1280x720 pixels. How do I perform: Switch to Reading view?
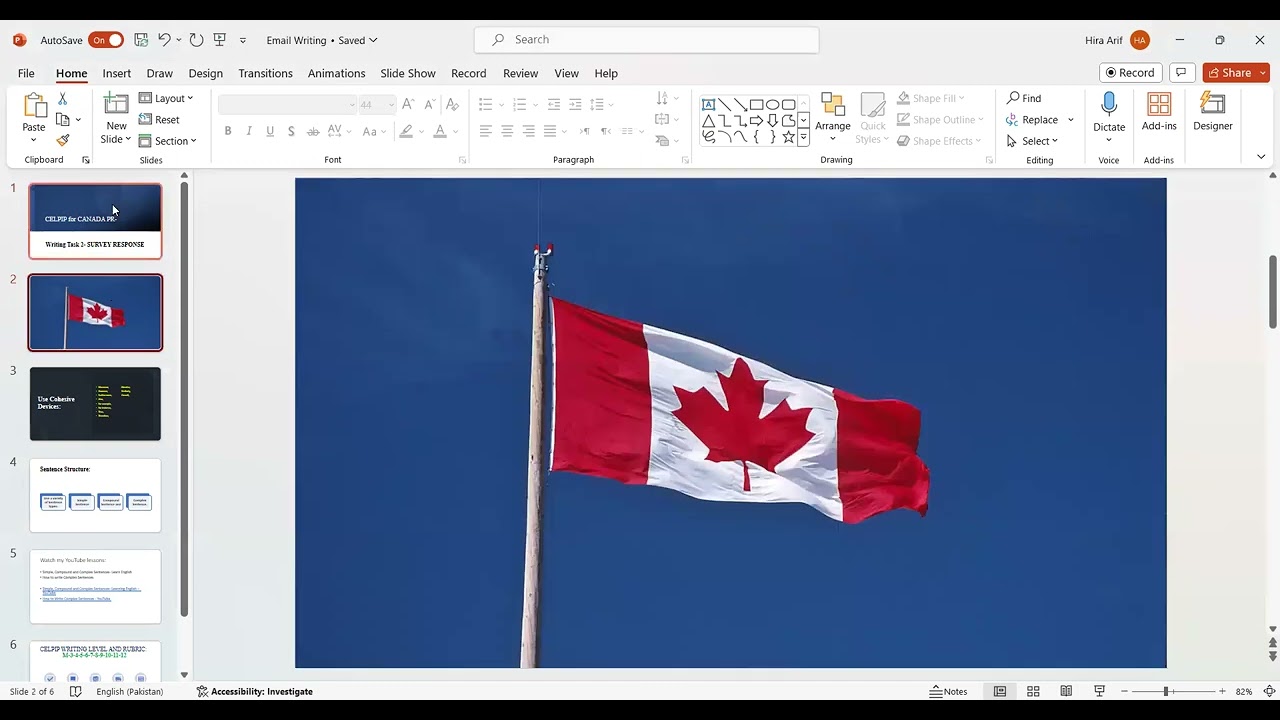(x=1066, y=691)
